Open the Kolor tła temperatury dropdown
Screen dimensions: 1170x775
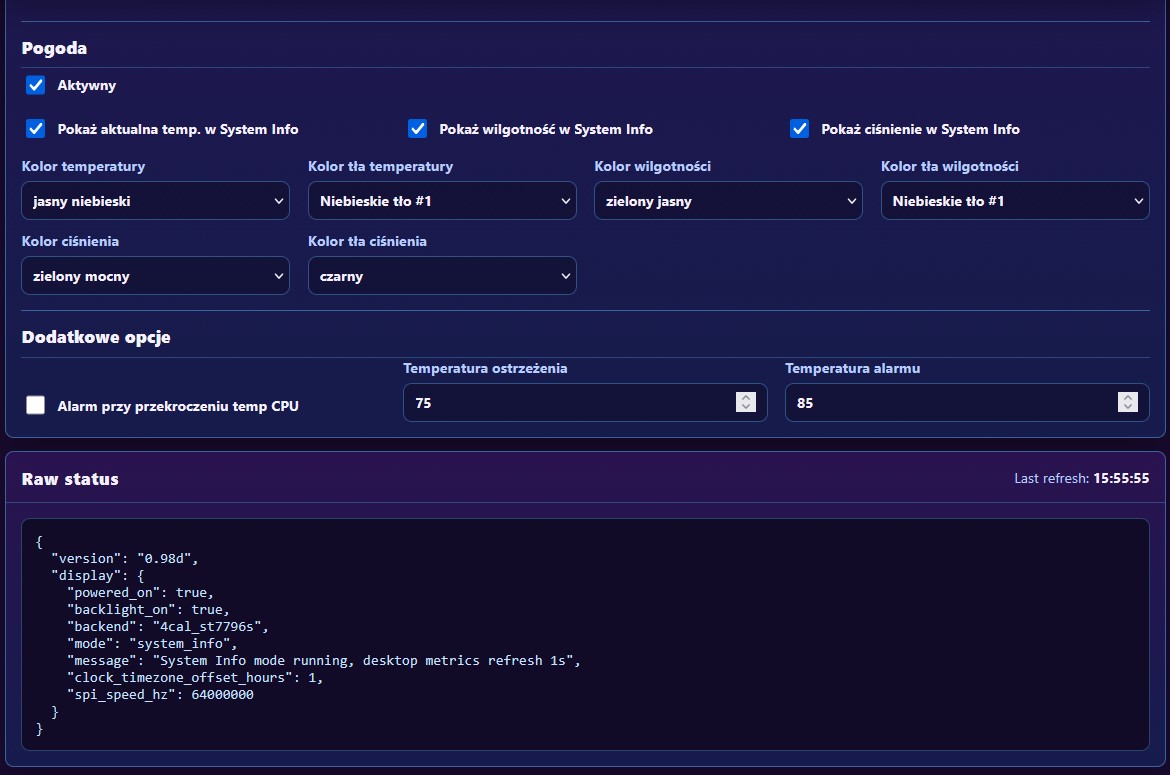point(442,201)
